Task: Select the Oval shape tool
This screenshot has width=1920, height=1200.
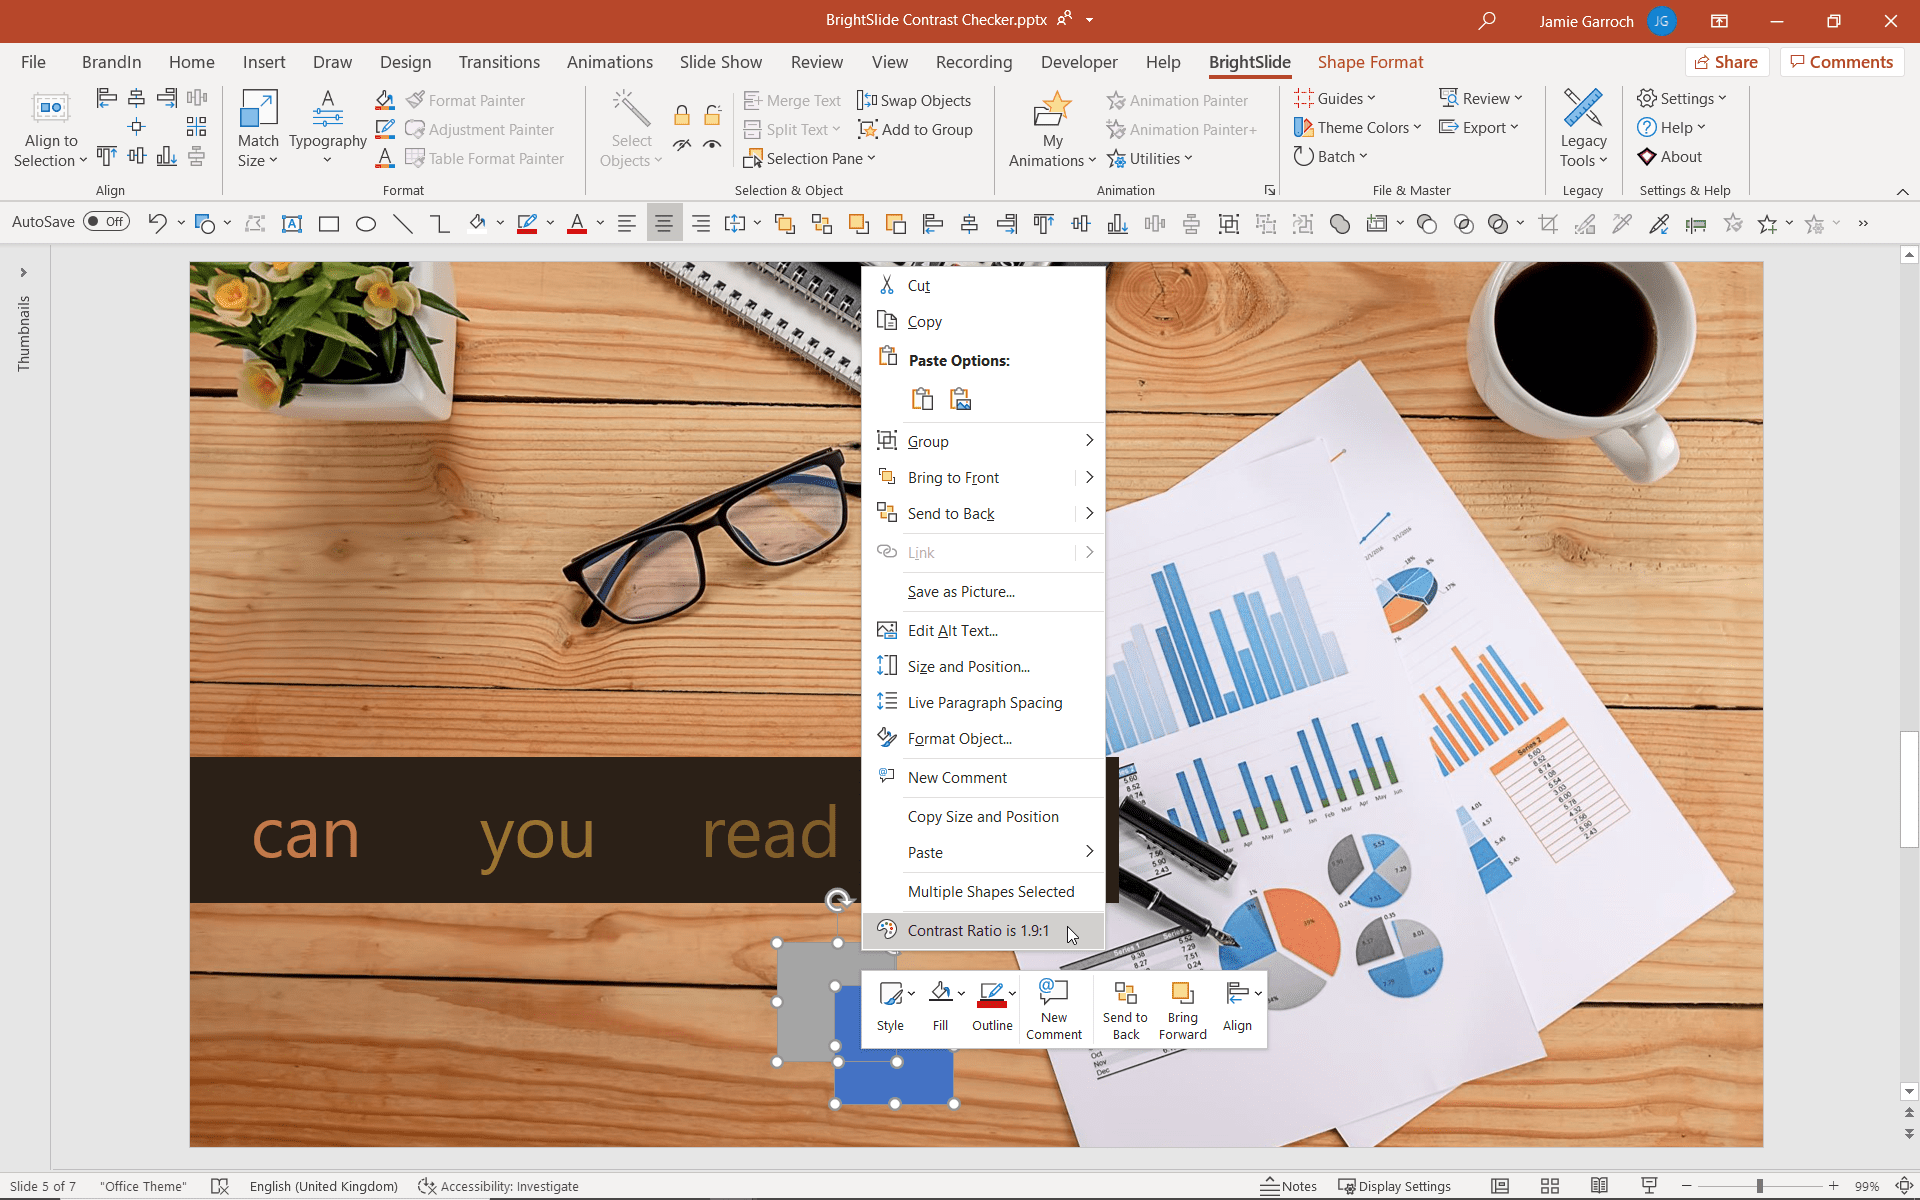Action: [366, 224]
